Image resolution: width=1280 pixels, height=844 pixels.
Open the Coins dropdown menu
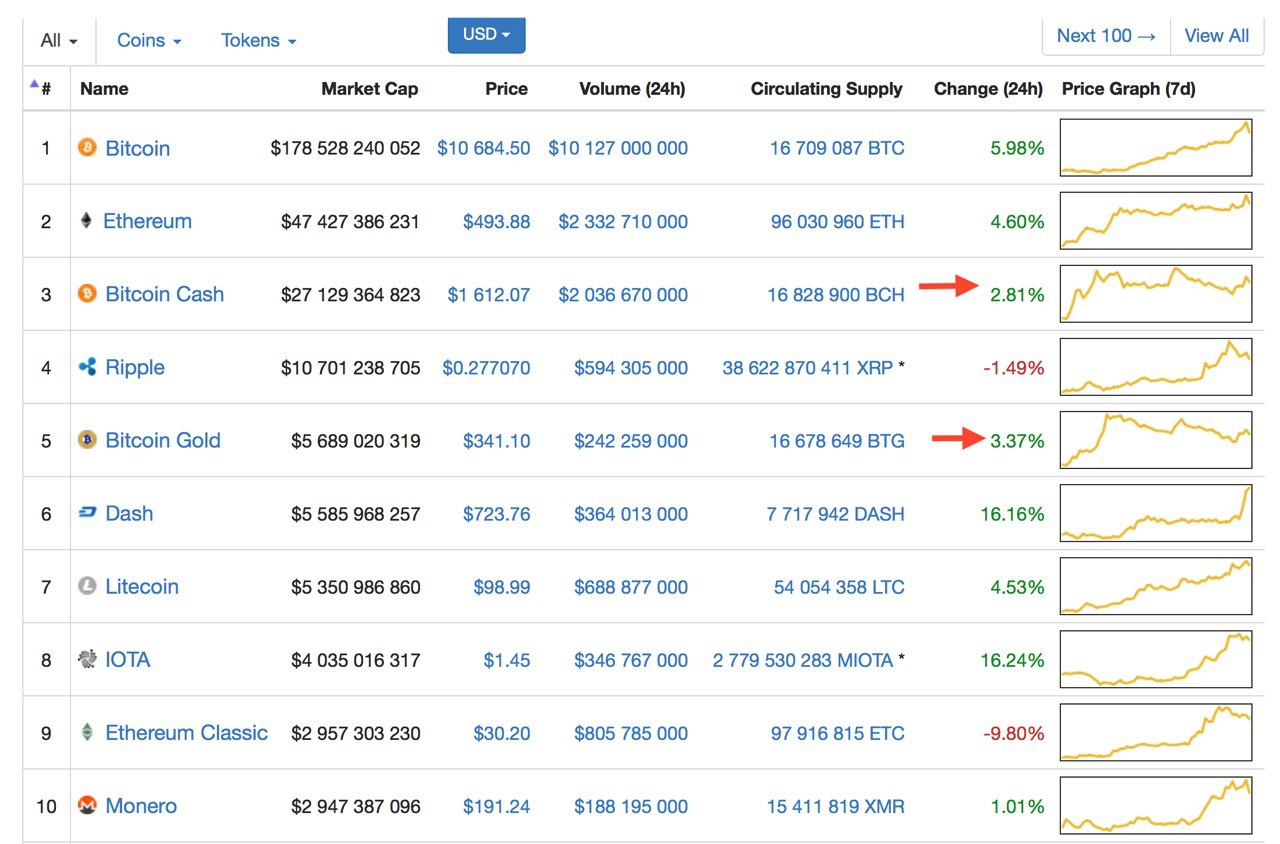point(149,41)
